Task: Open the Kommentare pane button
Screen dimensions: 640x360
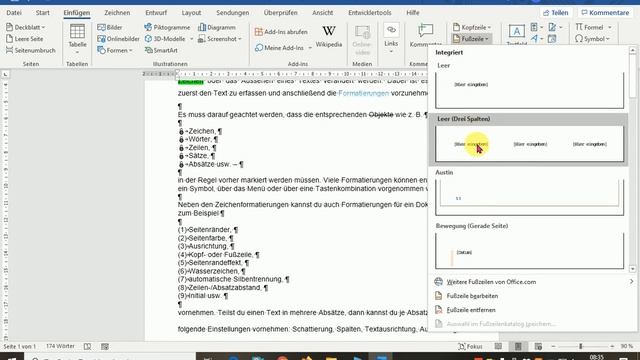Action: pyautogui.click(x=605, y=13)
